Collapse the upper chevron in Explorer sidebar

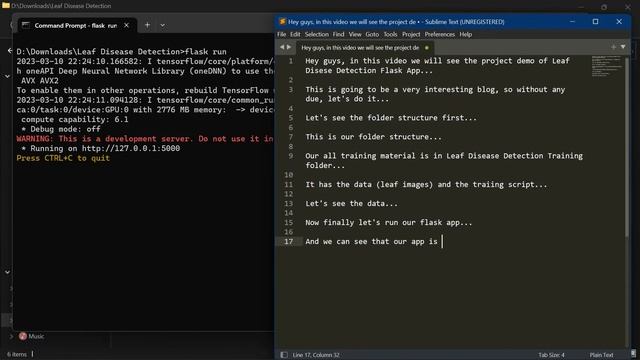pos(7,76)
